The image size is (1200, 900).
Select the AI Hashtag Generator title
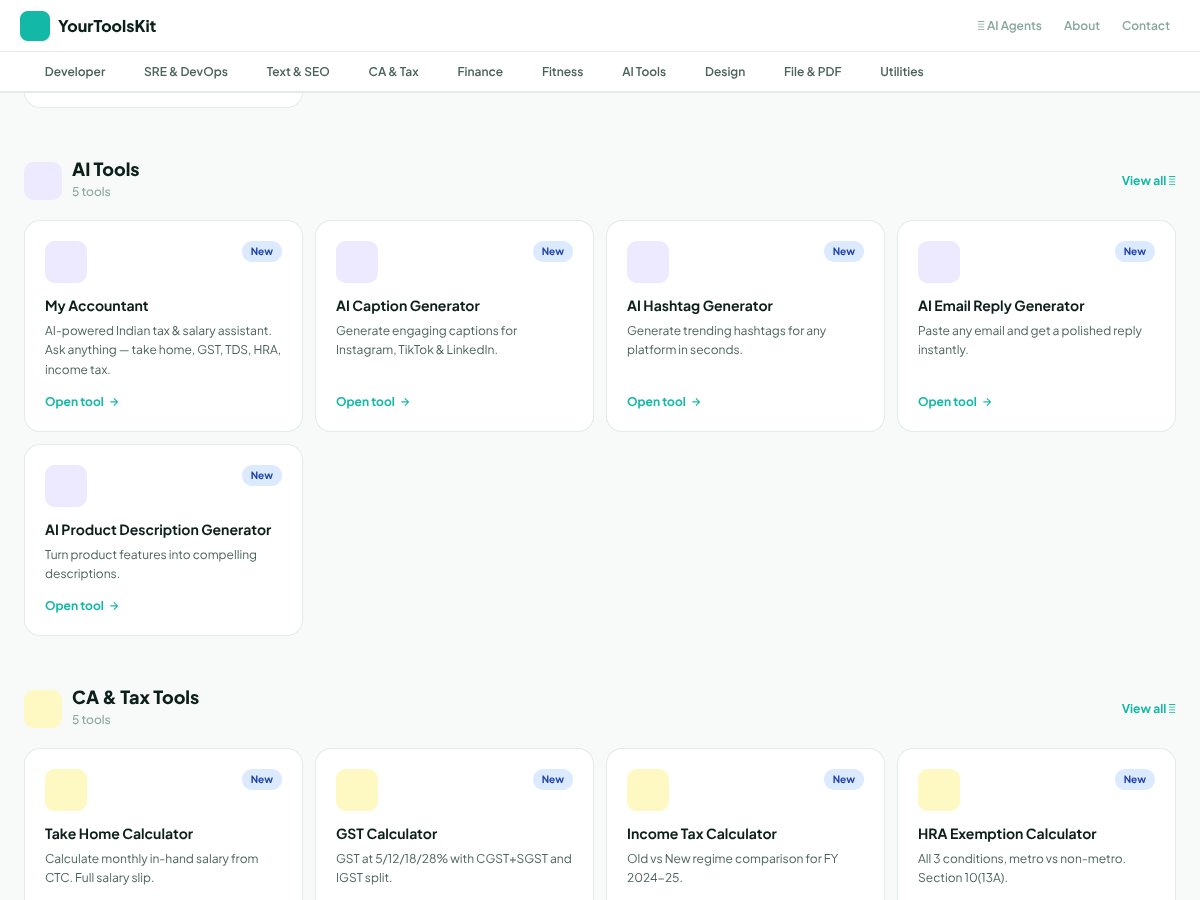coord(700,306)
